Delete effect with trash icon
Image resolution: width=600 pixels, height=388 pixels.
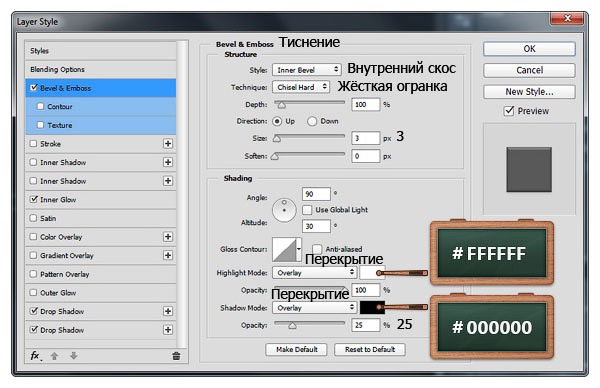point(176,356)
